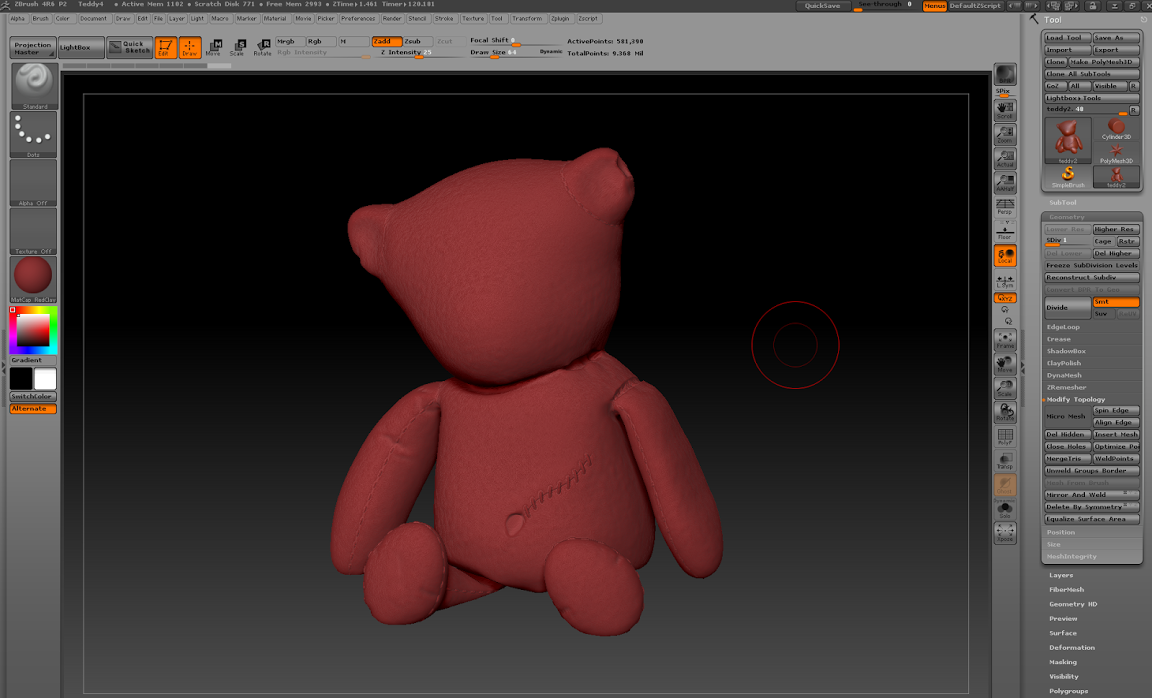Click the Persp perspective view icon
This screenshot has height=698, width=1152.
pyautogui.click(x=1005, y=207)
